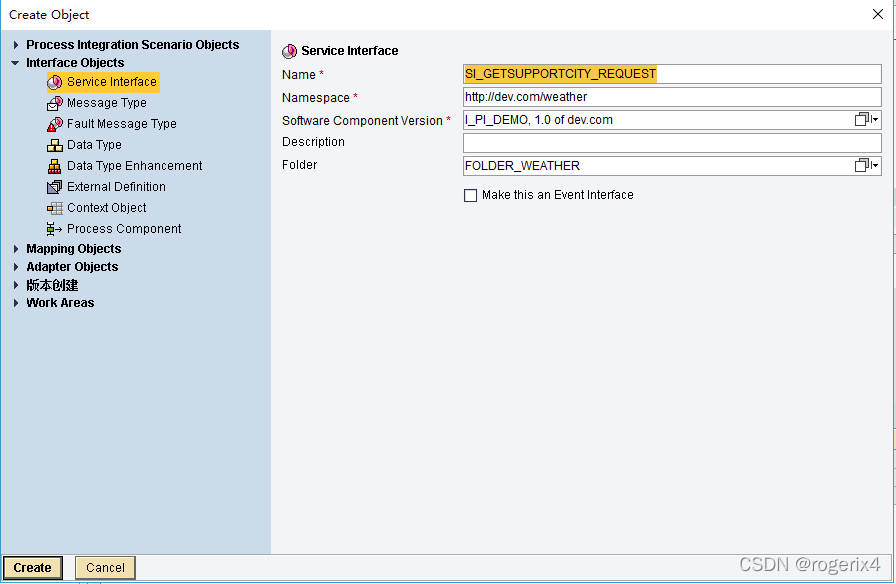This screenshot has height=584, width=896.
Task: Click the Data Type Enhancement icon
Action: tap(55, 166)
